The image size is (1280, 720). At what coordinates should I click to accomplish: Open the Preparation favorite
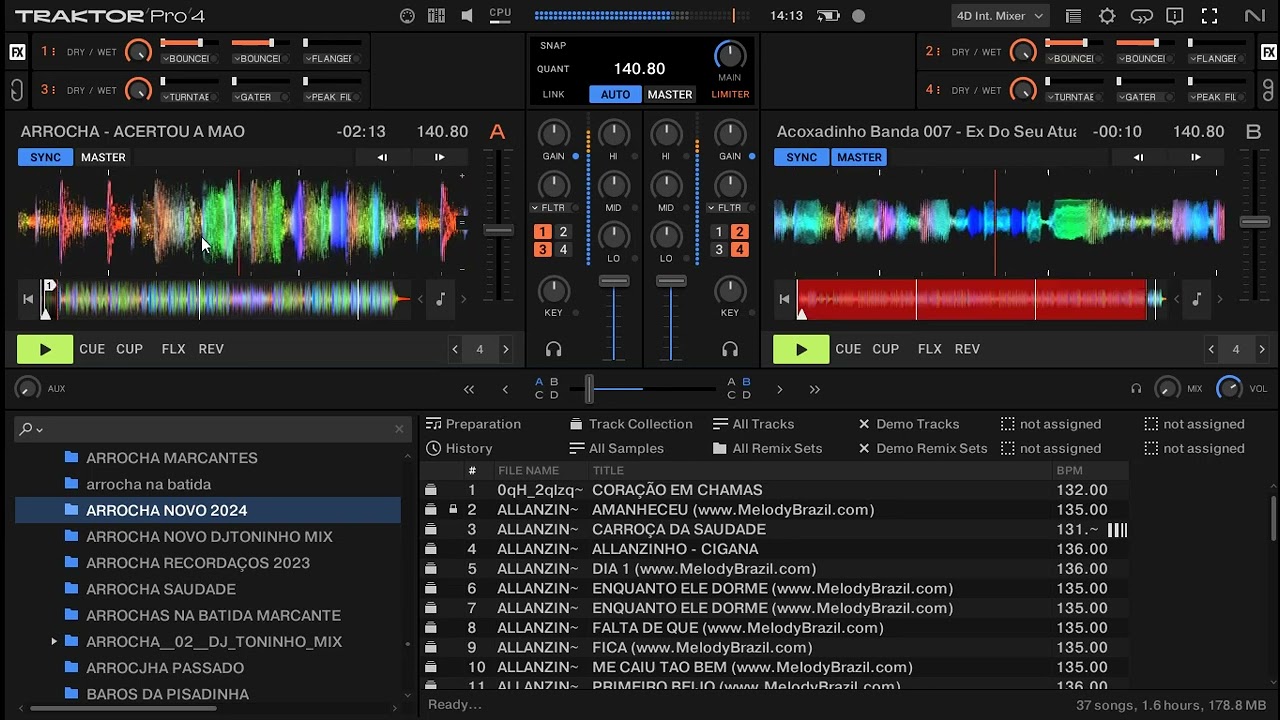tap(474, 424)
